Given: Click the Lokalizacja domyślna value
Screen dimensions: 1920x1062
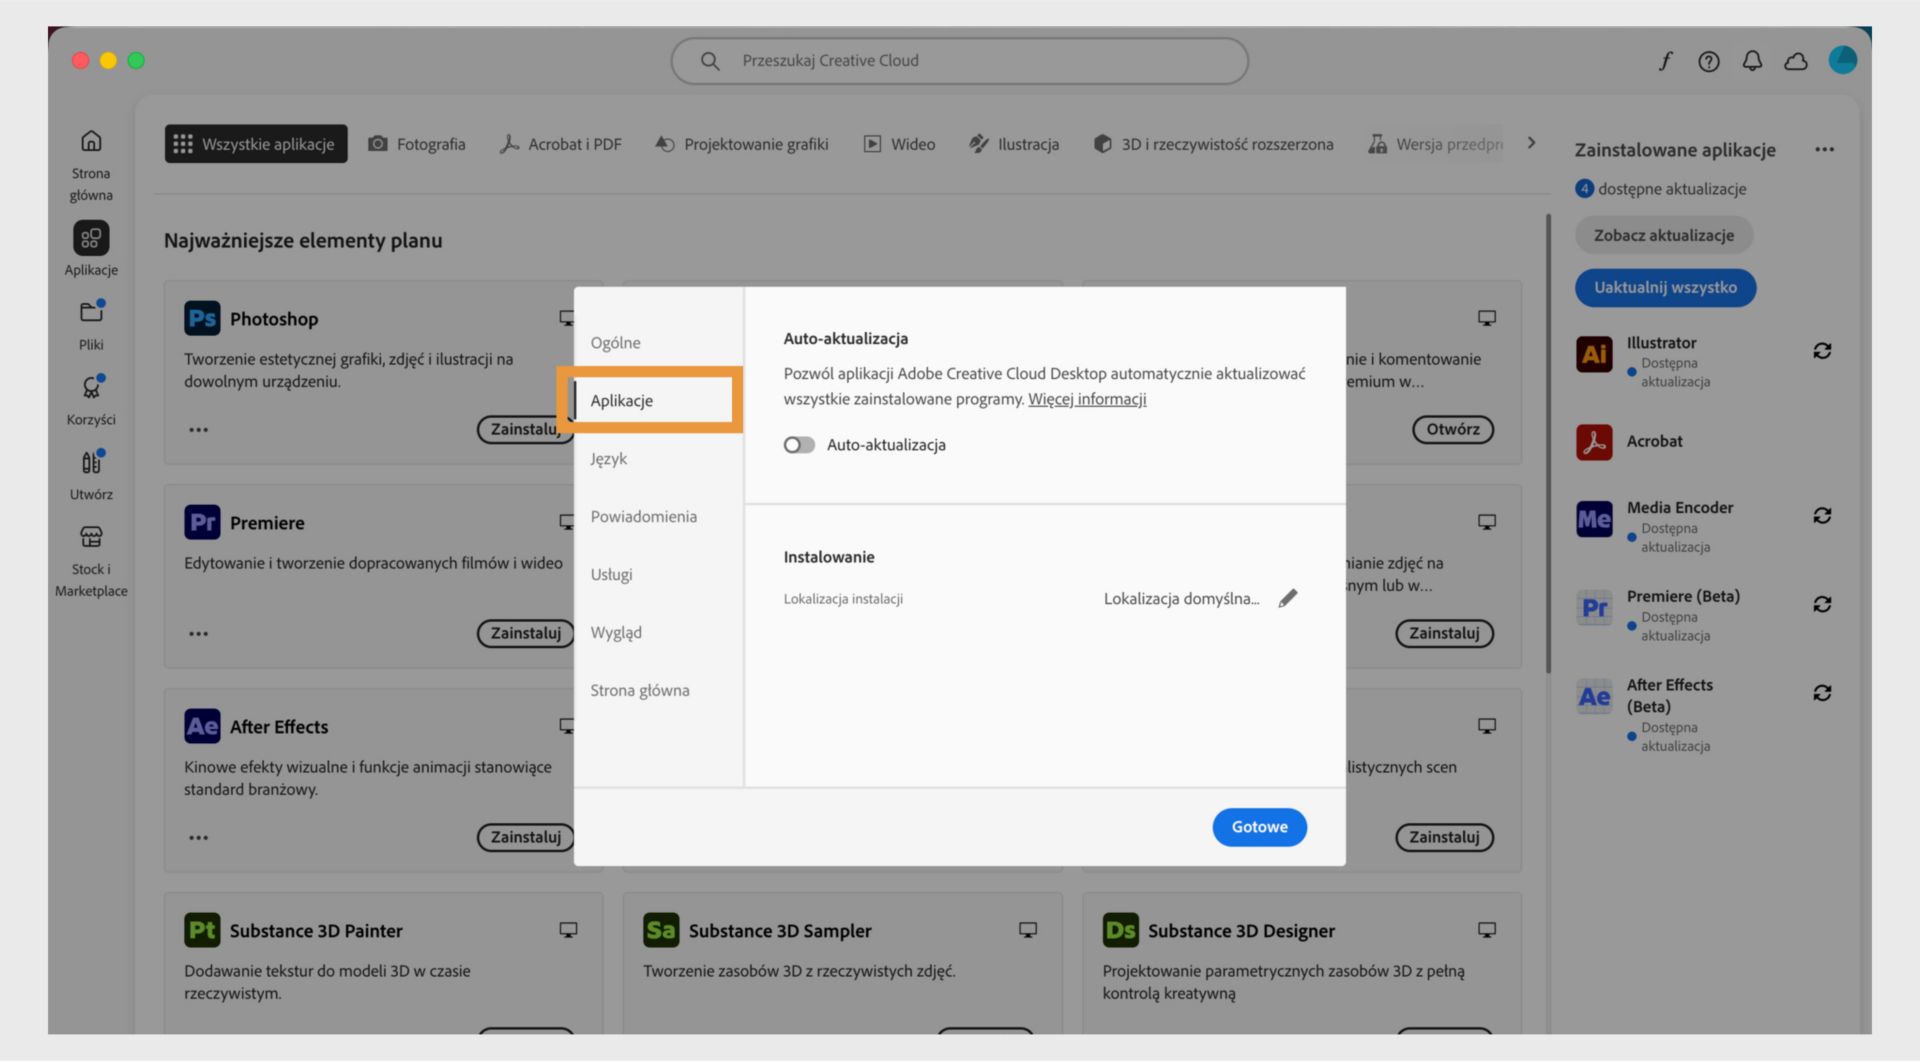Looking at the screenshot, I should coord(1181,599).
